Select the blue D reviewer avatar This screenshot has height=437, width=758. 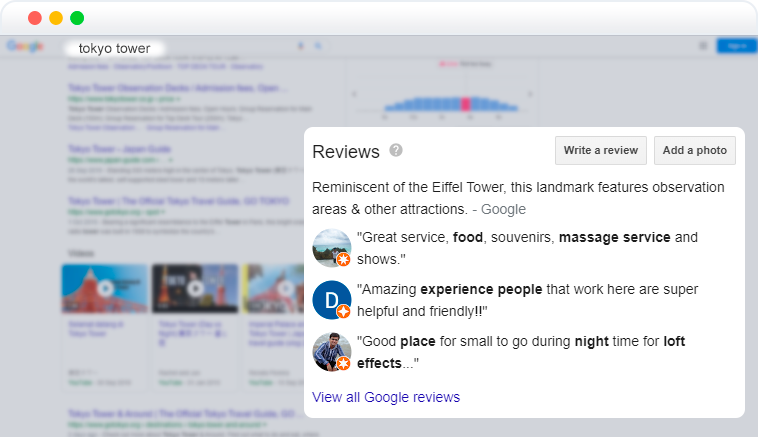tap(332, 300)
